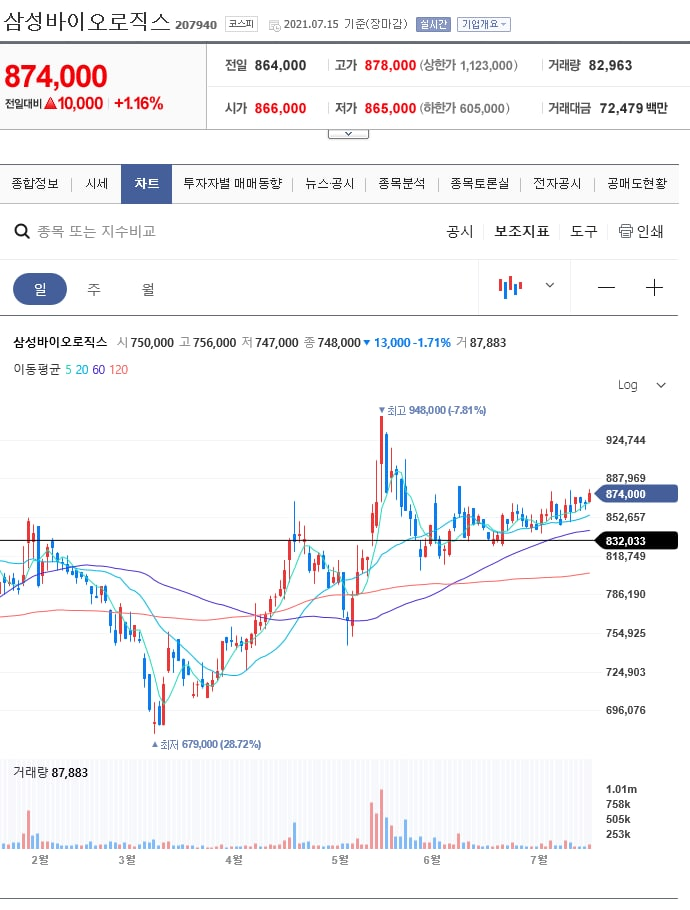Click the 공시 chart option

[460, 232]
